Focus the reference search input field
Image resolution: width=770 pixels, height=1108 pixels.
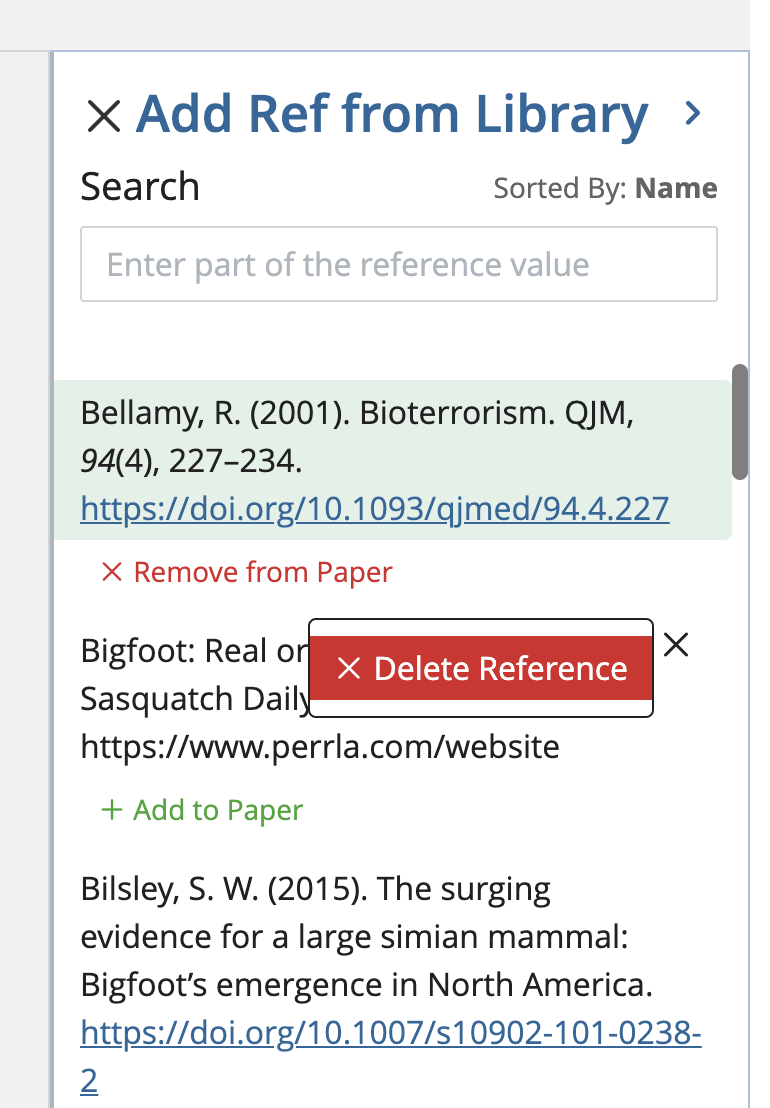pos(398,264)
